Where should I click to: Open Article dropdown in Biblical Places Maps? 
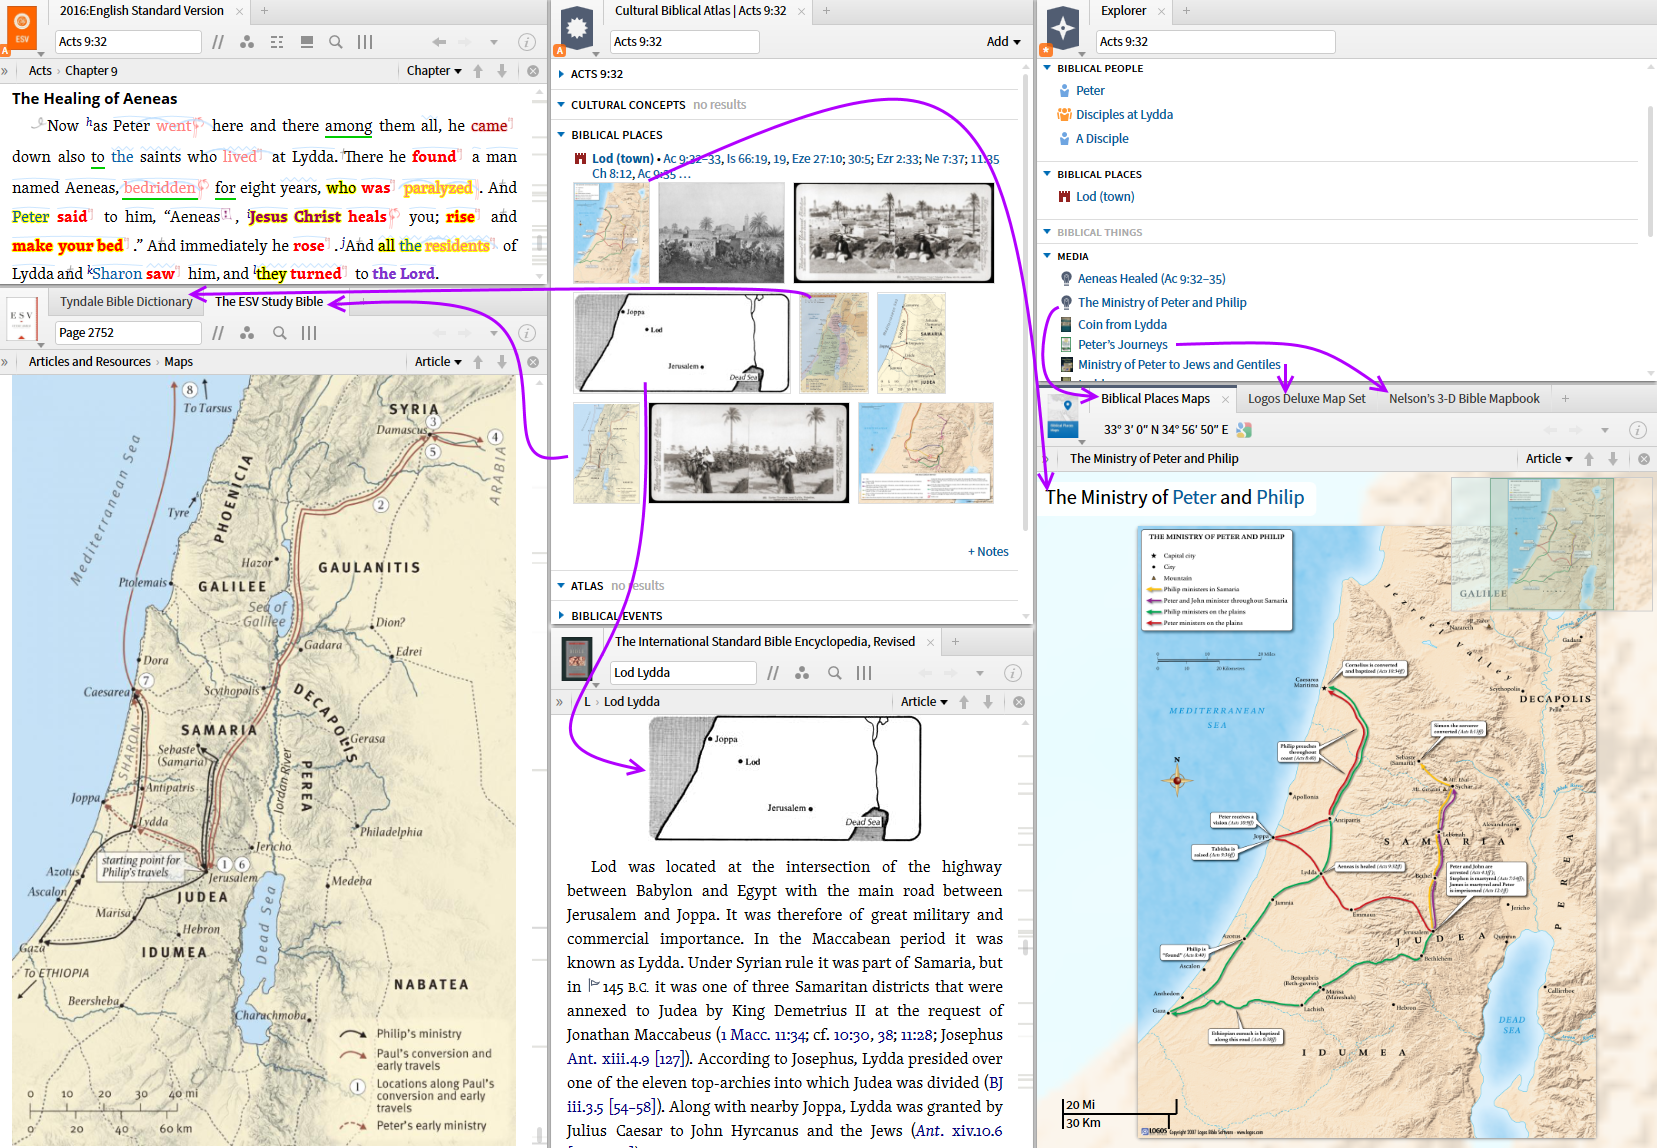click(1549, 459)
